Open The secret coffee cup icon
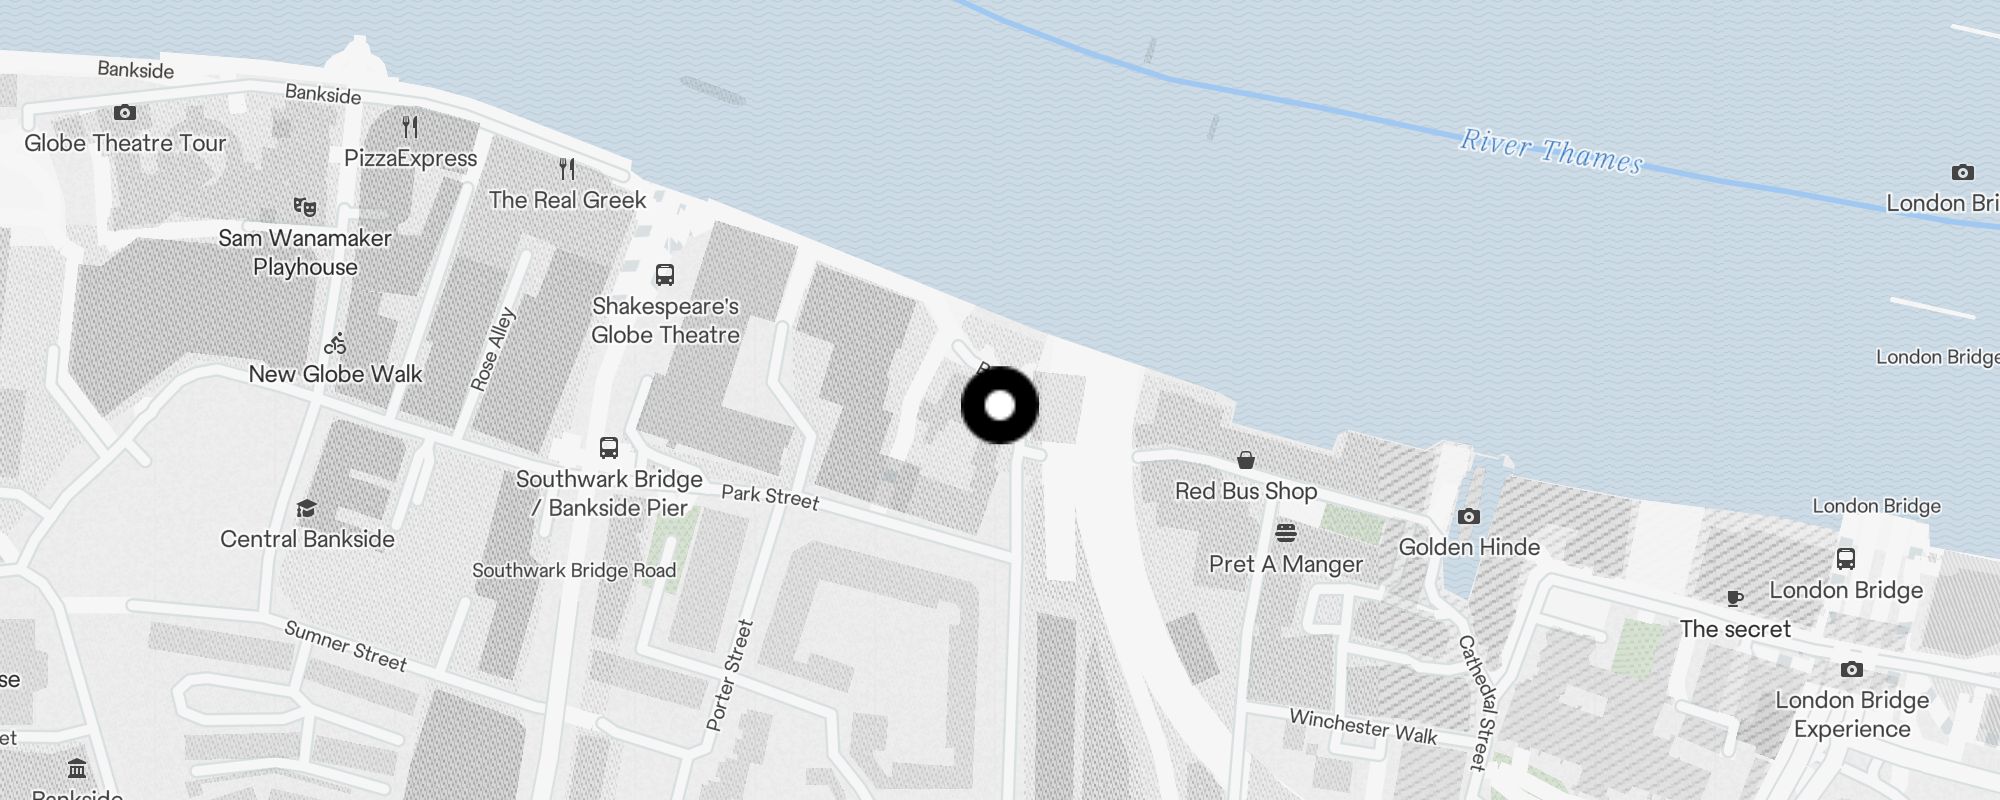Viewport: 2000px width, 800px height. tap(1735, 598)
